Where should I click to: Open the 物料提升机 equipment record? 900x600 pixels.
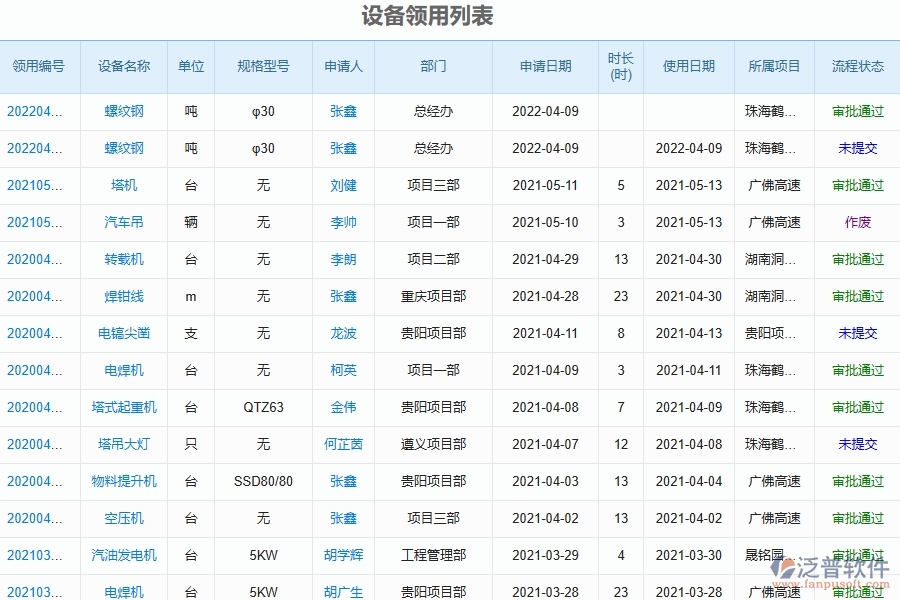[124, 482]
